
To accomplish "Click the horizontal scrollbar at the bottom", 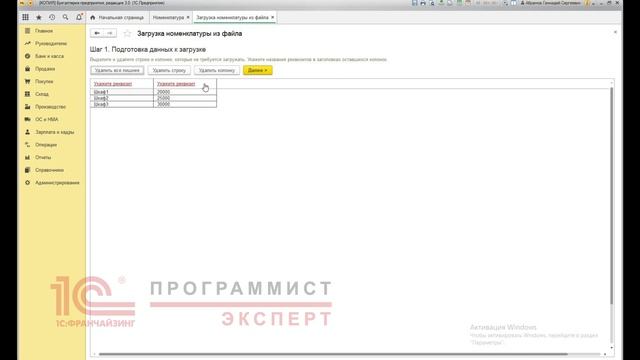I will 333,354.
